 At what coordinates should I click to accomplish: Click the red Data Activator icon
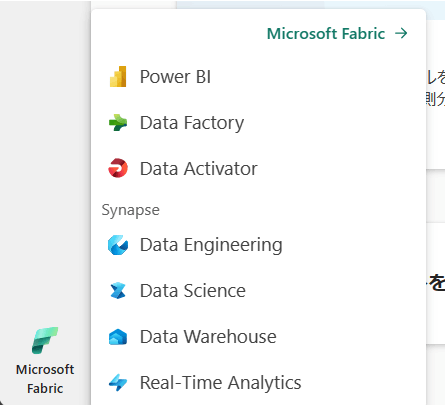click(x=118, y=168)
